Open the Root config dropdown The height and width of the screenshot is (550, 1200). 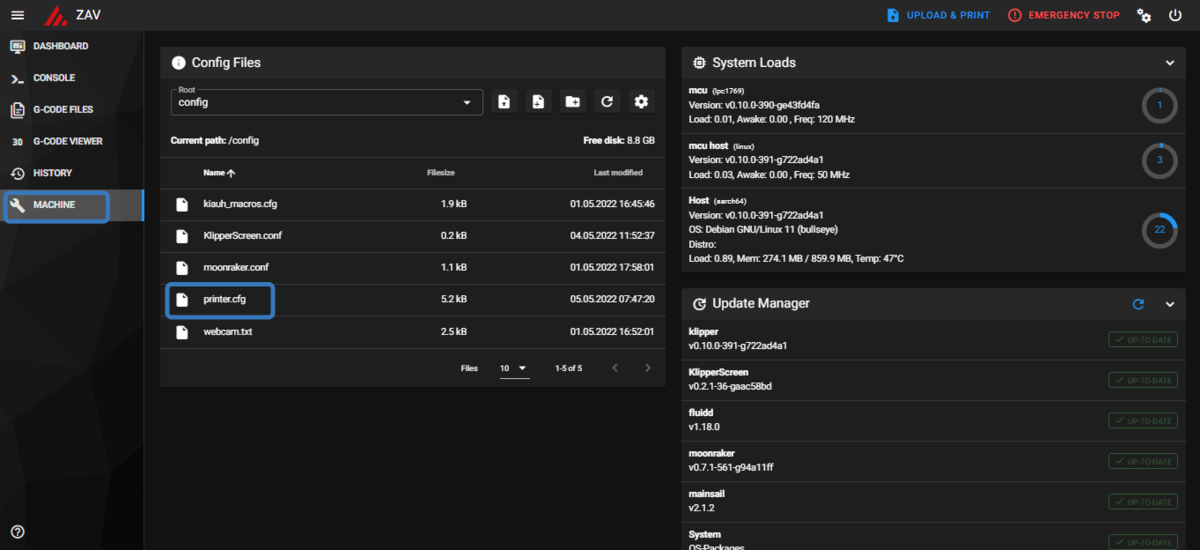click(x=326, y=102)
